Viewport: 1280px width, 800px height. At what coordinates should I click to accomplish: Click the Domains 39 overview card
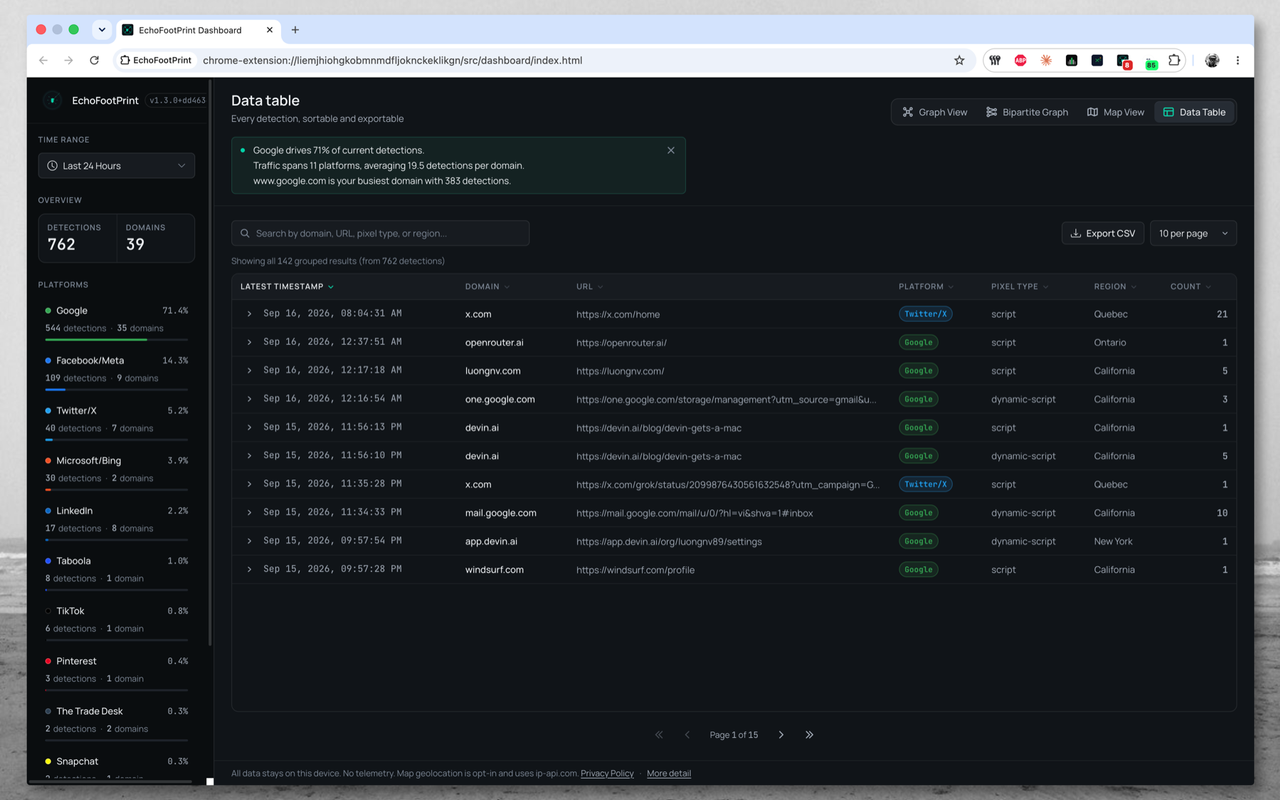pos(155,238)
